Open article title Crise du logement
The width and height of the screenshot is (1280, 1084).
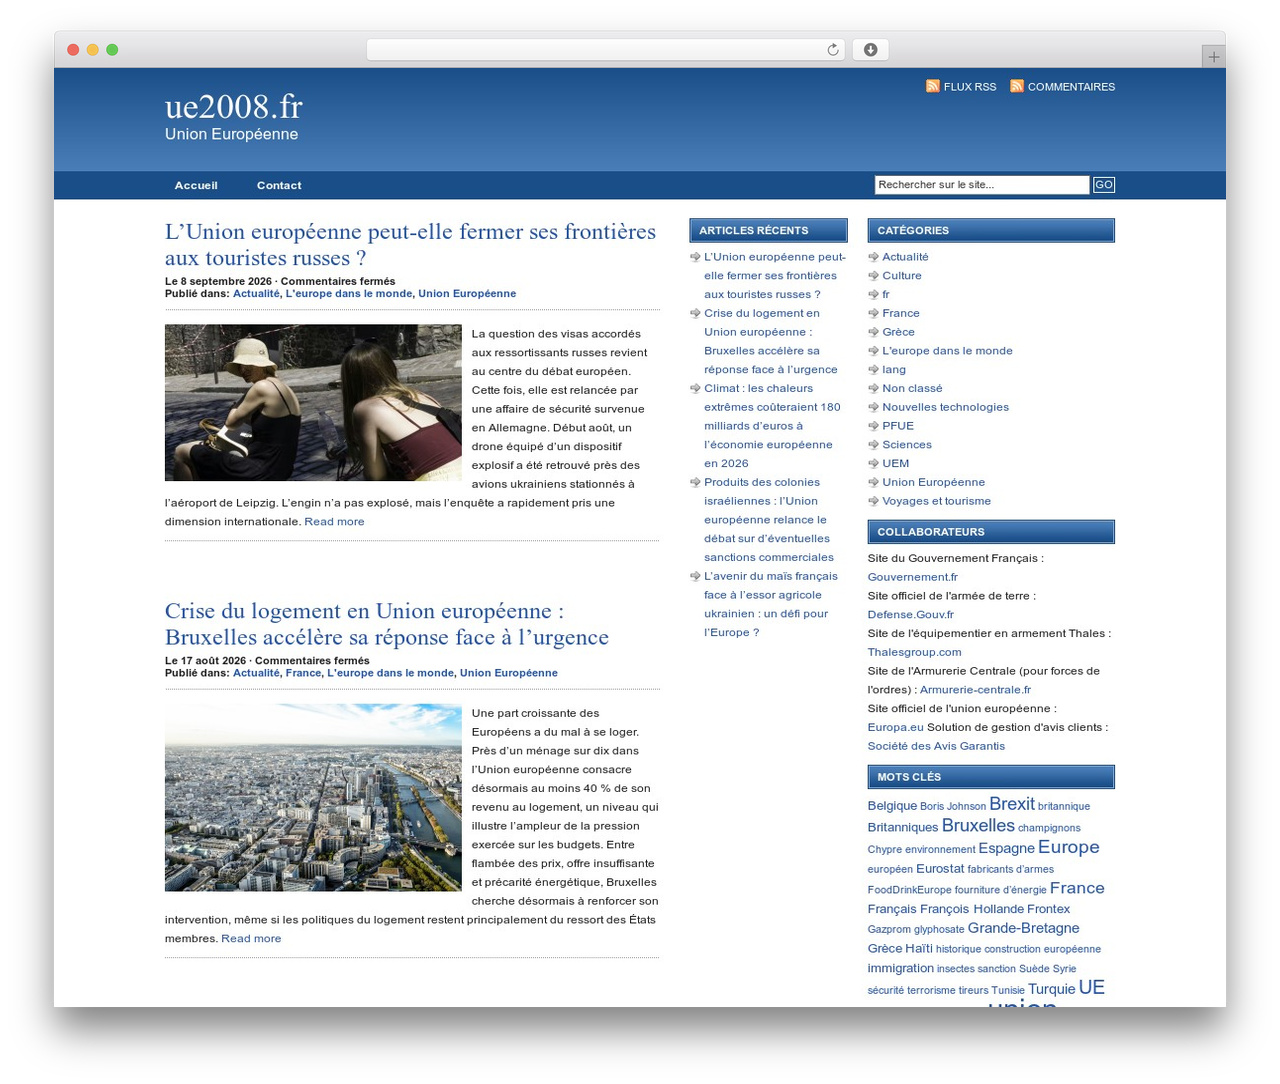click(x=387, y=624)
